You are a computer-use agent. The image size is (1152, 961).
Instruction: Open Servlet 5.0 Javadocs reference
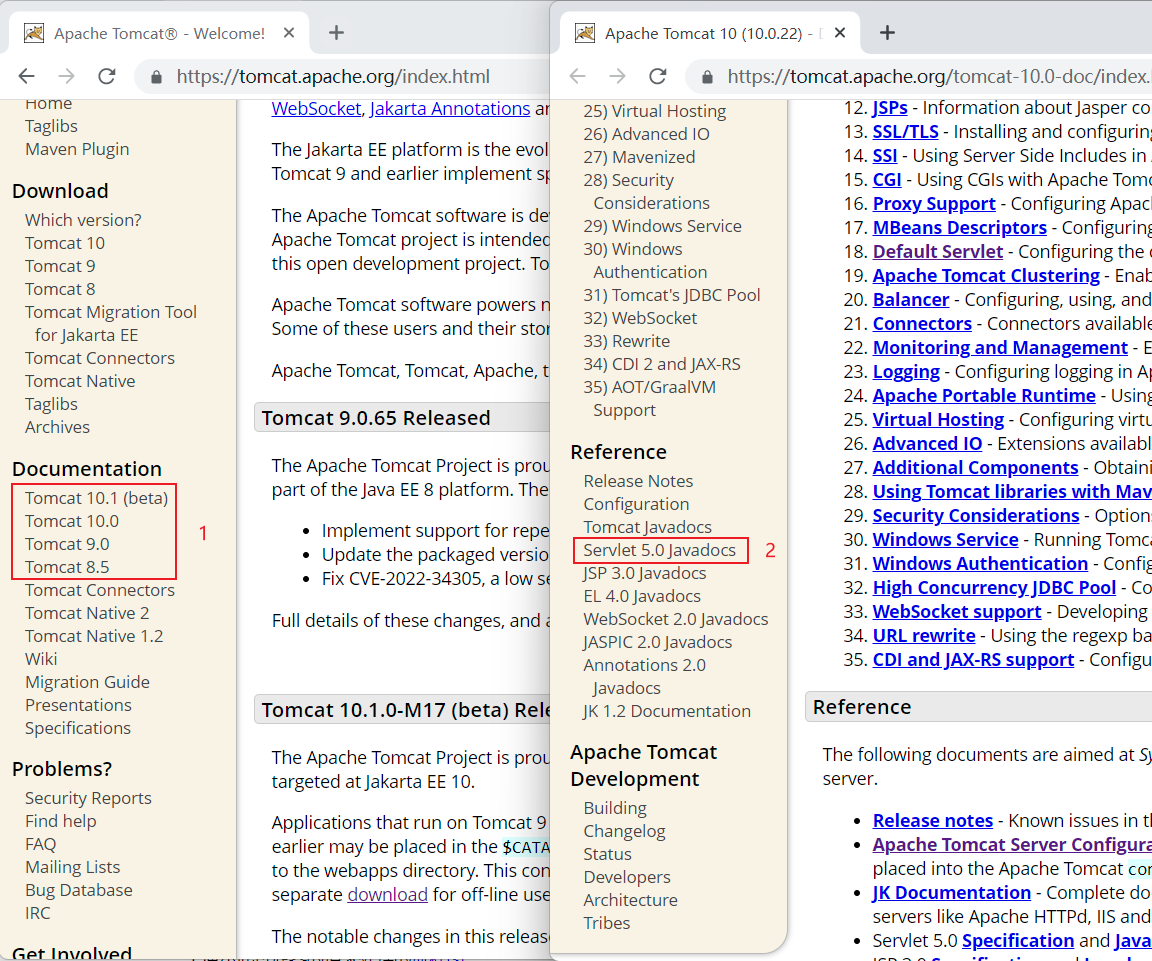click(x=660, y=550)
